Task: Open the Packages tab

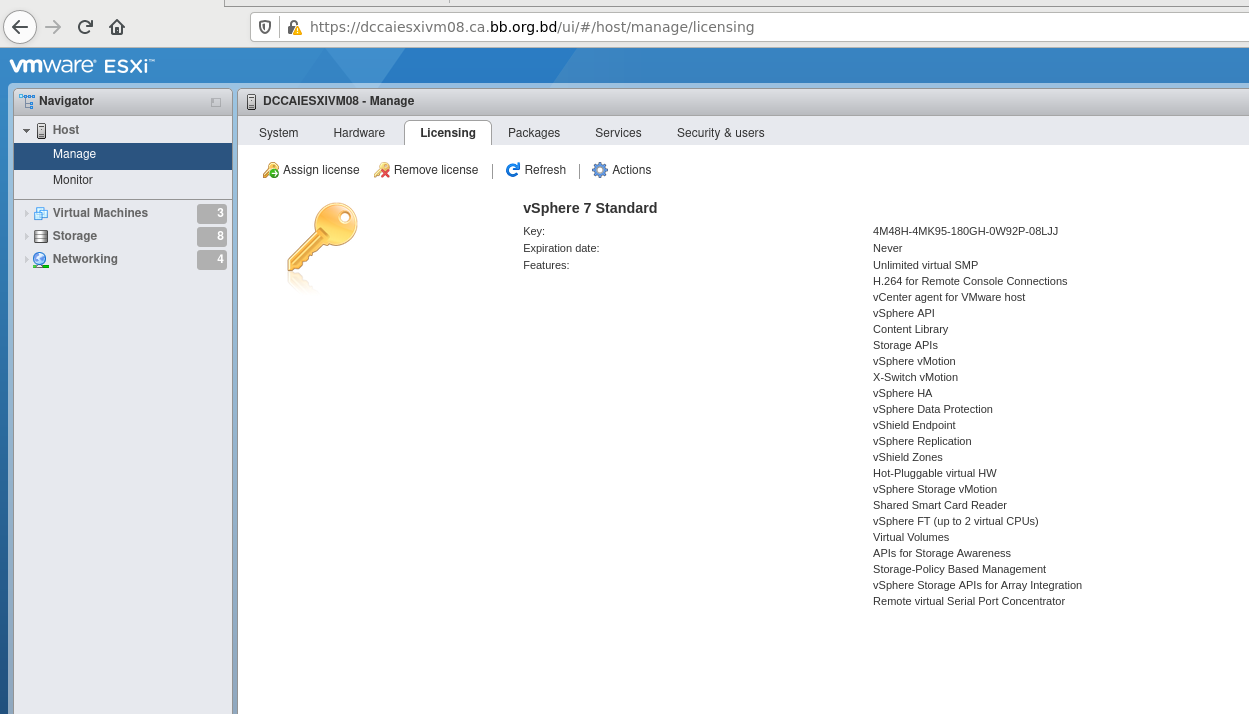Action: 534,133
